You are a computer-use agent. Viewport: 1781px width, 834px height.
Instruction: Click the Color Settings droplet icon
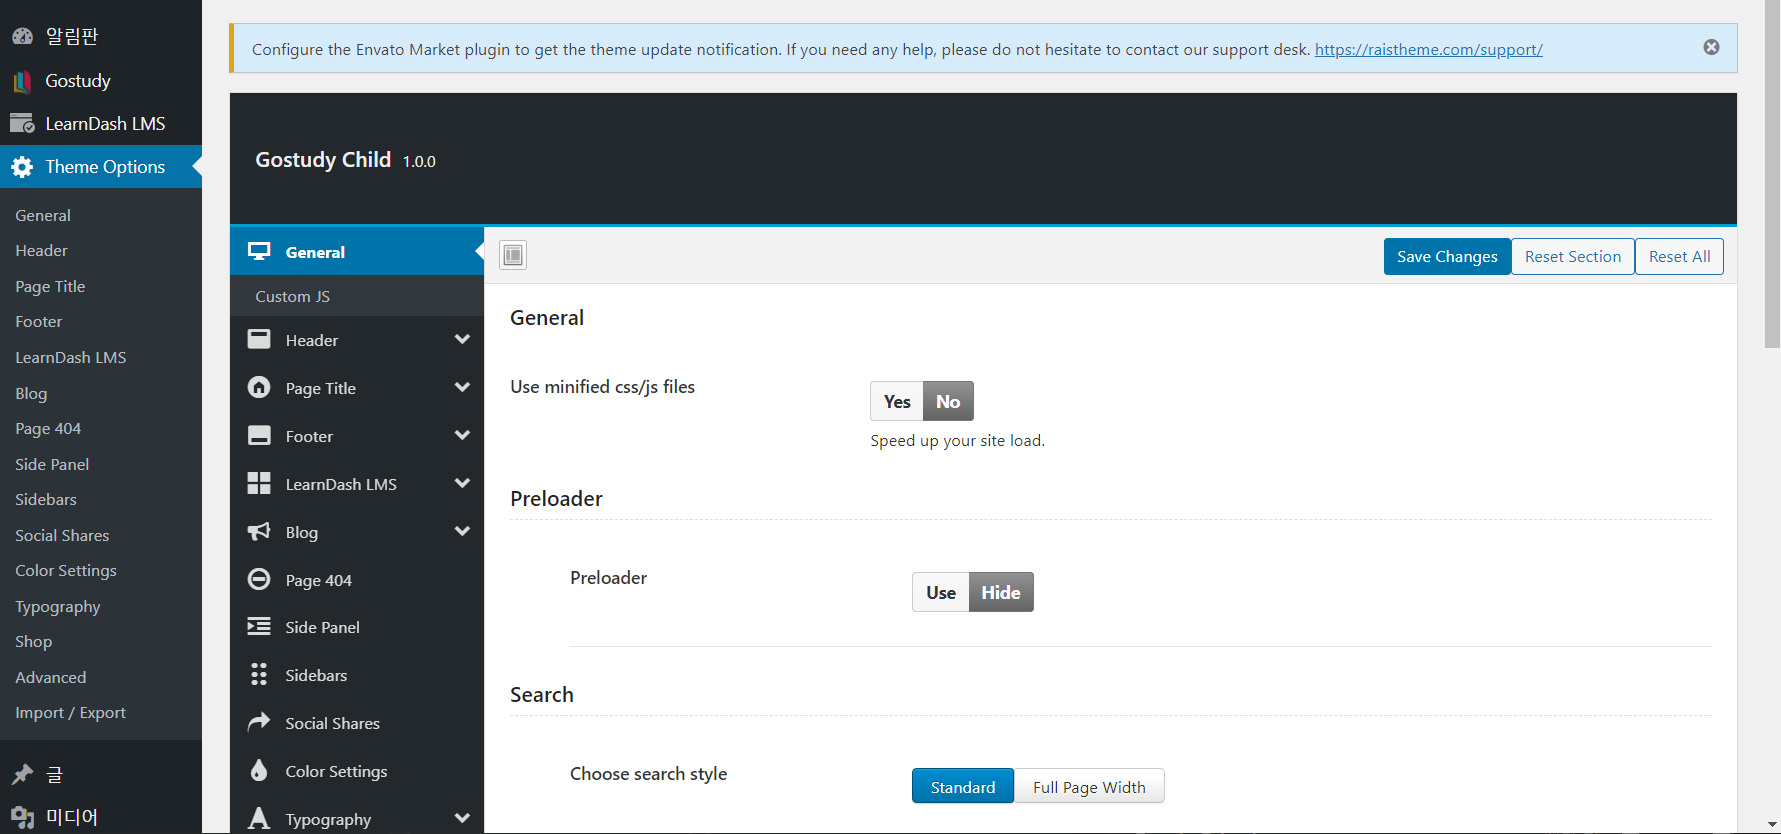pos(259,770)
